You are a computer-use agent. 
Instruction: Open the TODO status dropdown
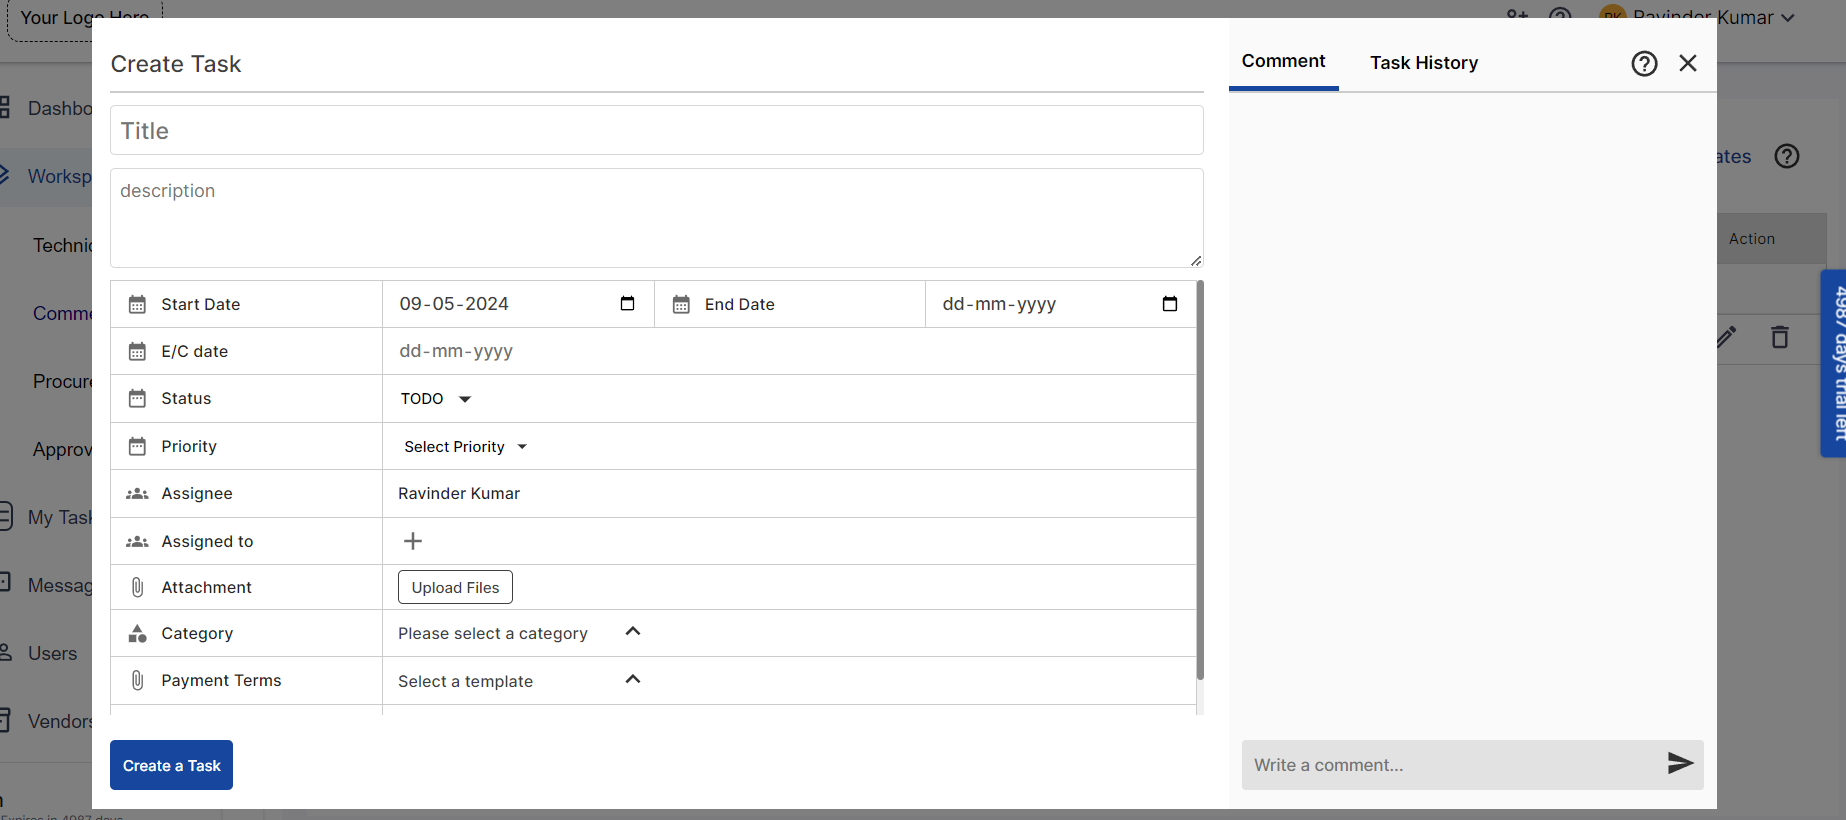click(436, 398)
